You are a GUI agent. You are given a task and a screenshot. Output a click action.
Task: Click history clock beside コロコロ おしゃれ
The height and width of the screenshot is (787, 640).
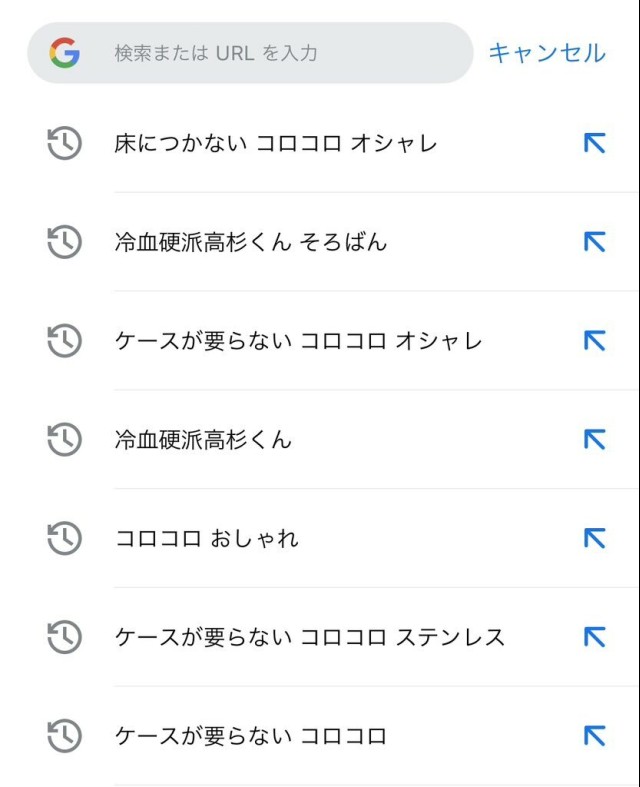point(64,539)
